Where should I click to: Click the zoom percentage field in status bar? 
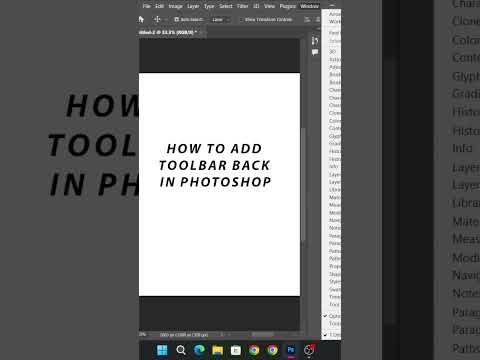(x=143, y=334)
